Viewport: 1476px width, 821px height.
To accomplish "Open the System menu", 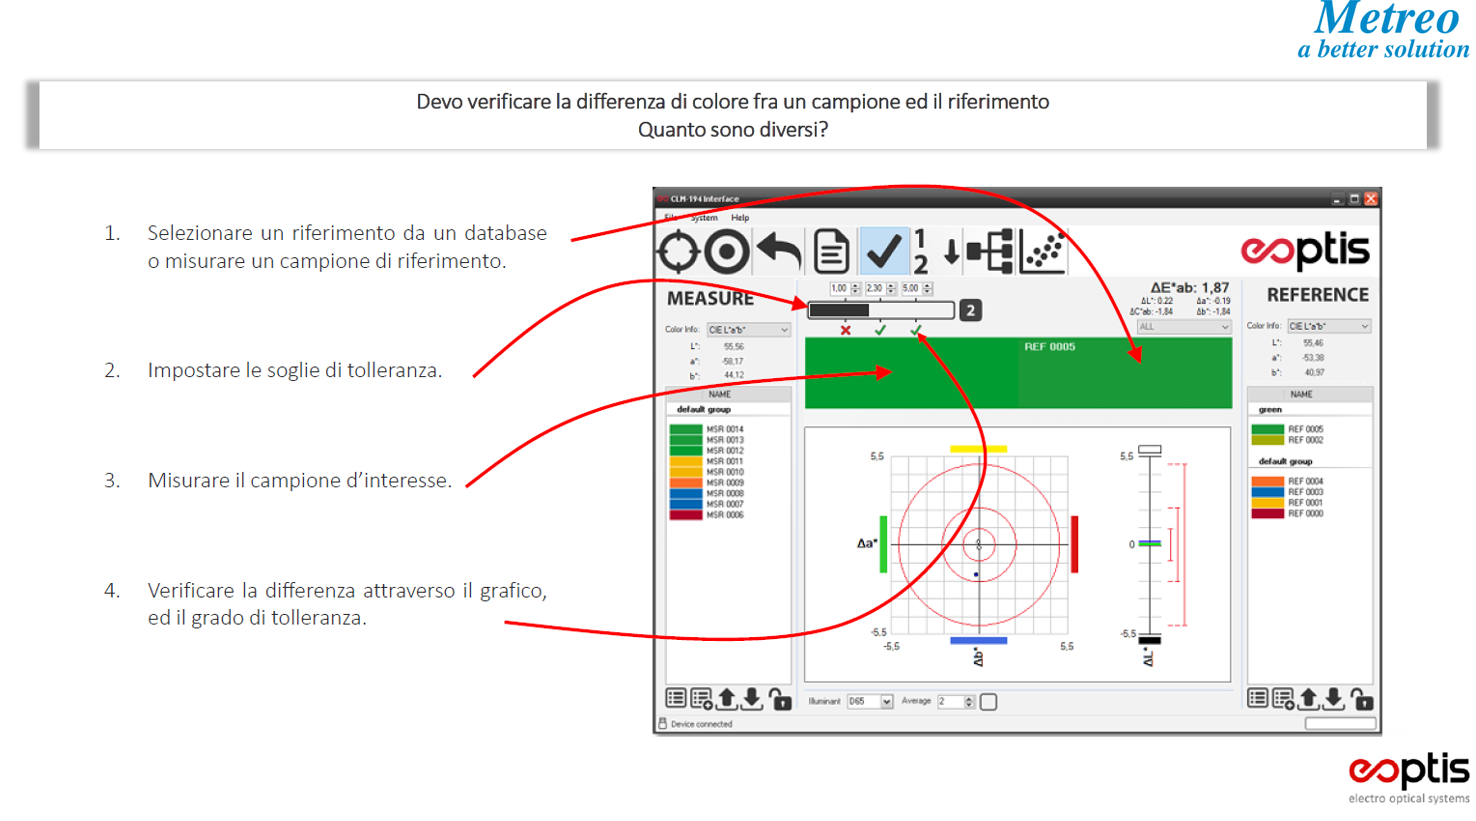I will coord(703,217).
